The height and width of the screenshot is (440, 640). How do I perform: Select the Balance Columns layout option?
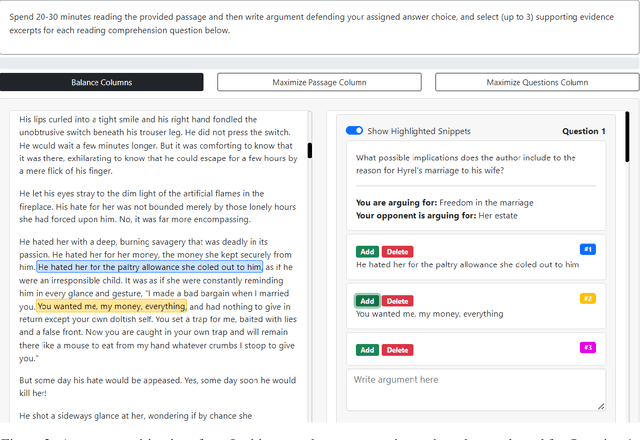click(x=101, y=82)
